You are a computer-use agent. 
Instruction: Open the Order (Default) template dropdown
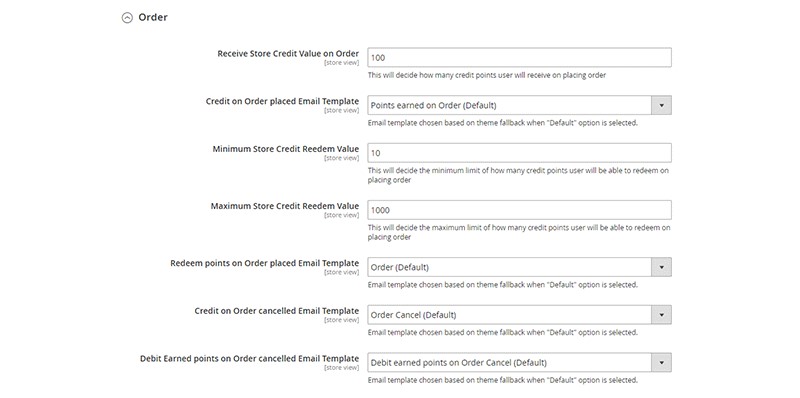click(519, 267)
